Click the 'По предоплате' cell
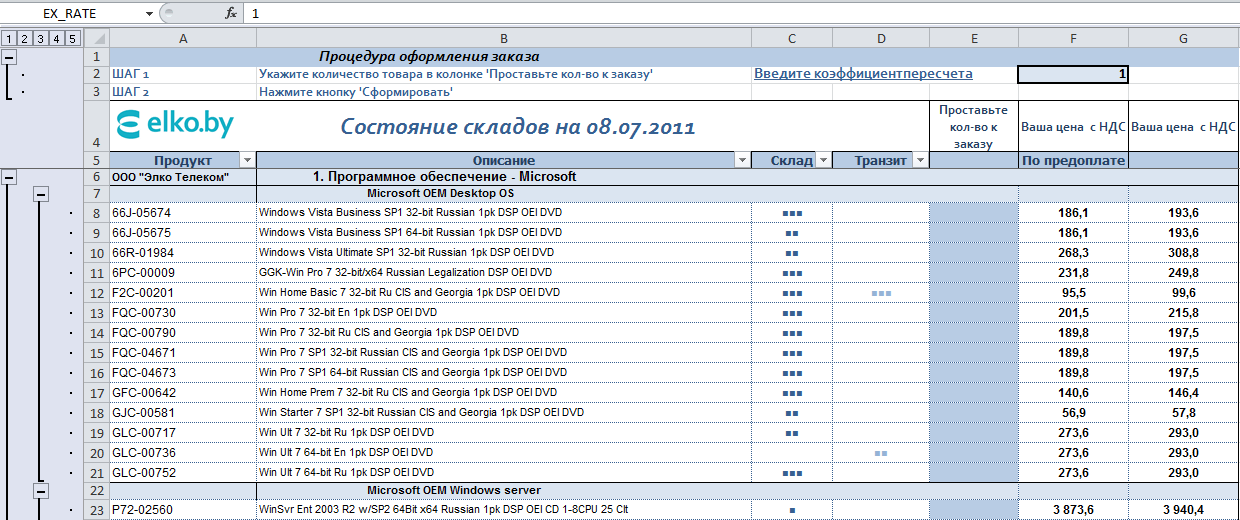Screen dimensions: 1240x520 1073,161
